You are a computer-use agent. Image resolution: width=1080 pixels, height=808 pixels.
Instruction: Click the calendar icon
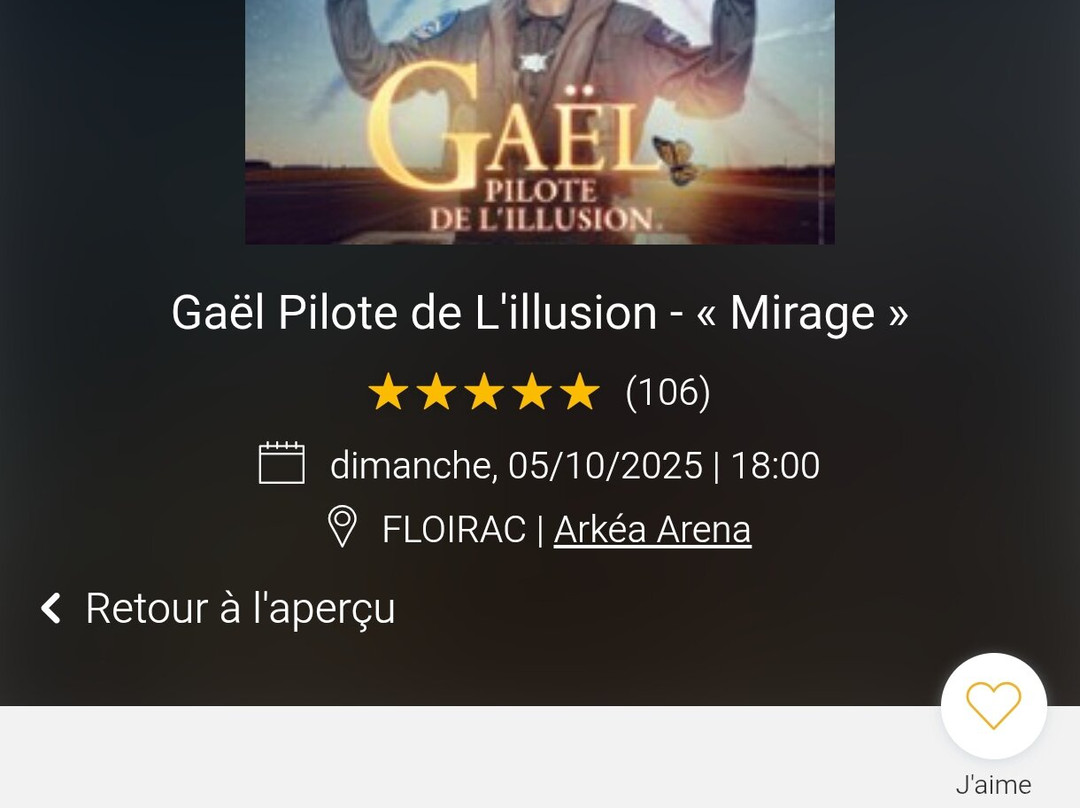281,463
